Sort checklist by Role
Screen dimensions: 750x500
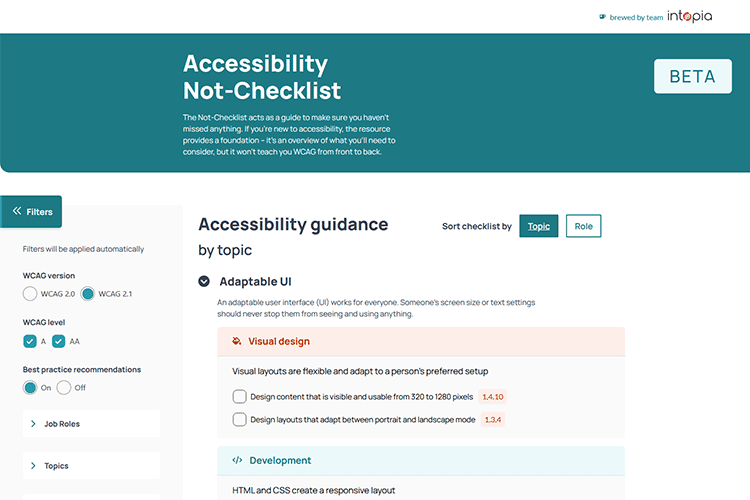(x=583, y=226)
